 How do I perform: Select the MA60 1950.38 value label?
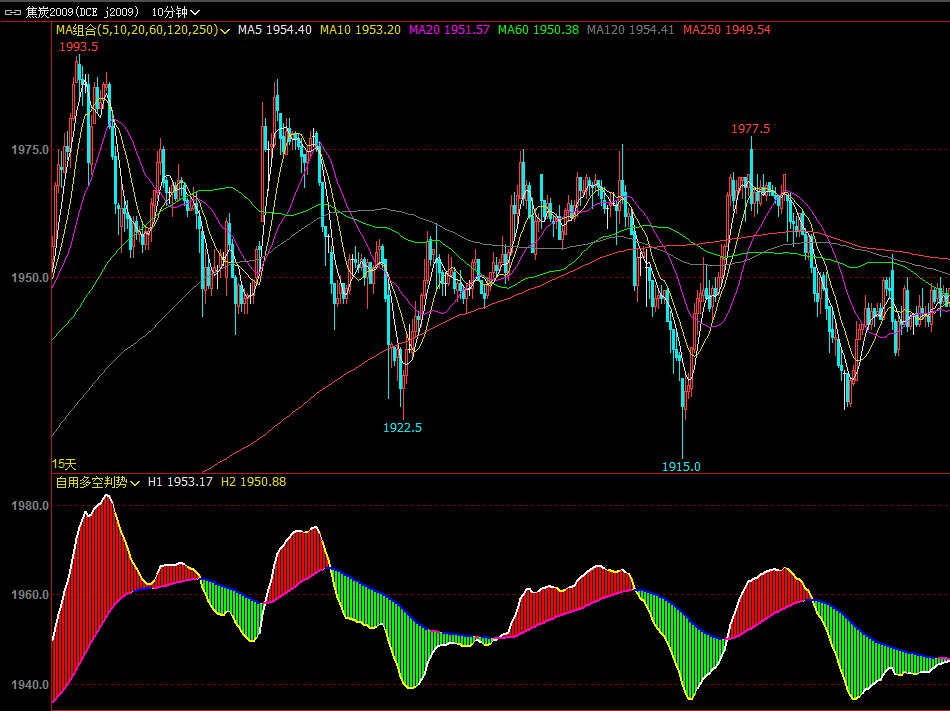(538, 30)
